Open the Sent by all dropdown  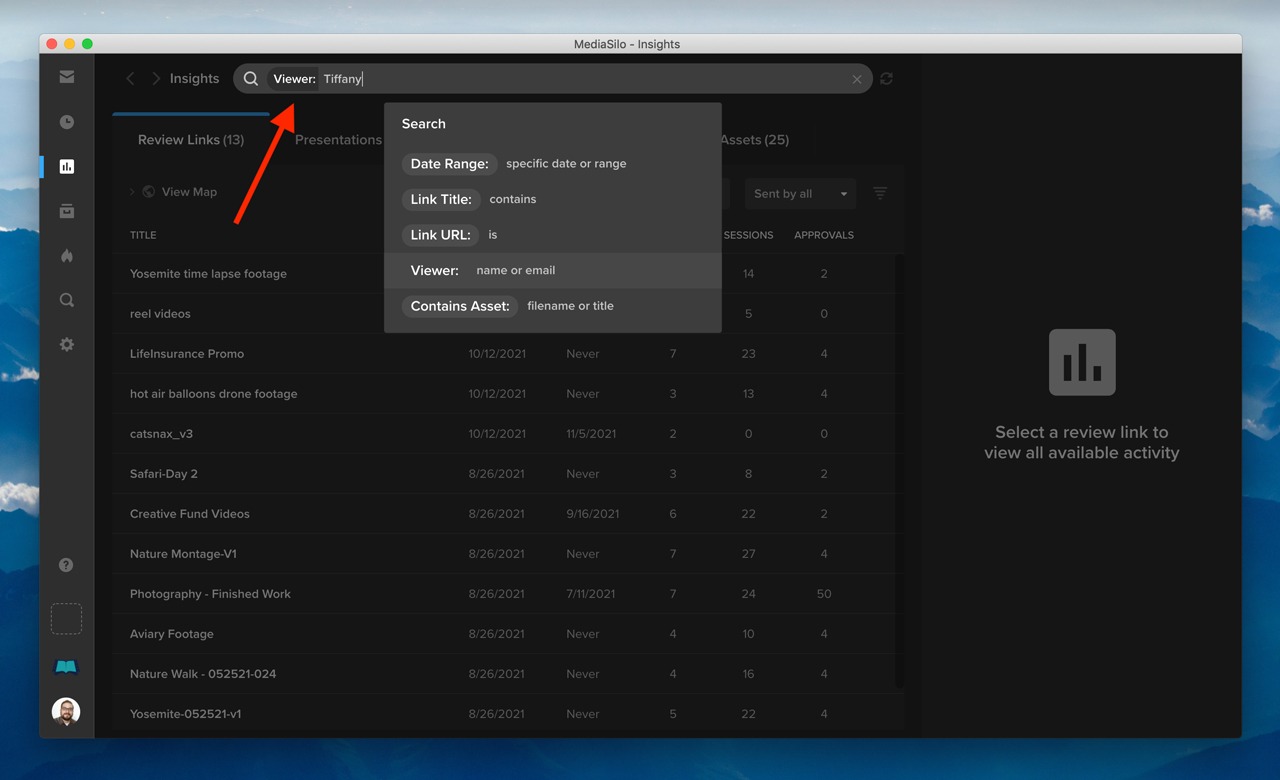coord(800,193)
